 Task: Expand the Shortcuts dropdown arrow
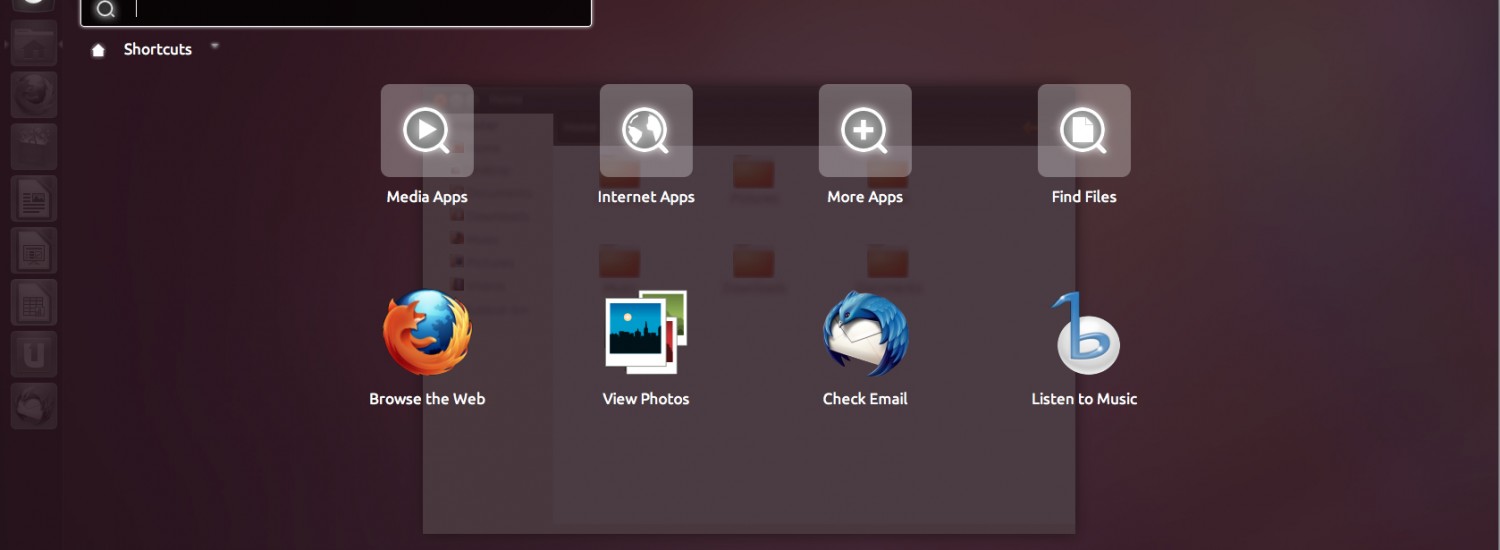[x=214, y=46]
